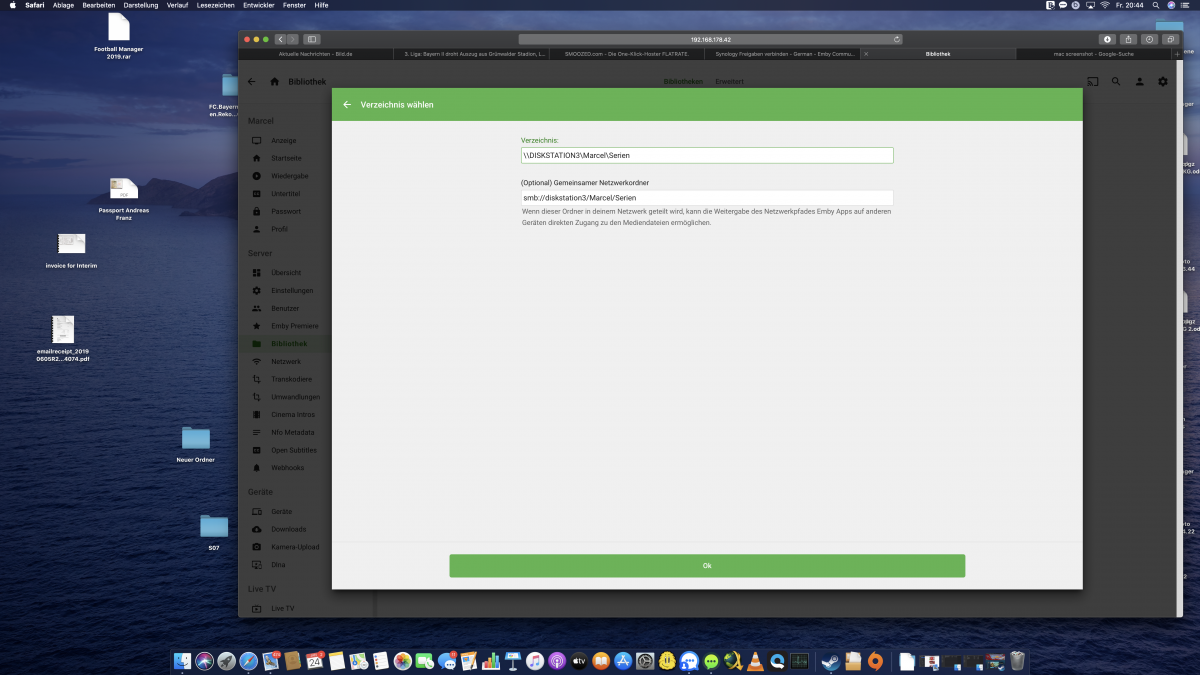1200x675 pixels.
Task: Switch to the Erweitert tab
Action: [x=729, y=82]
